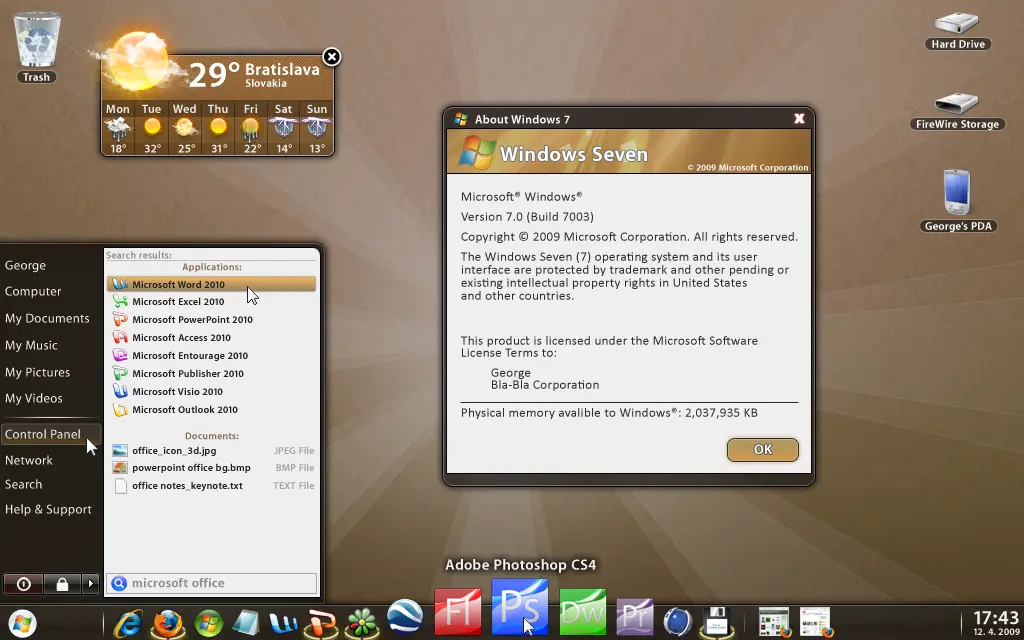Launch ICQ flower icon in the dock

pyautogui.click(x=361, y=623)
